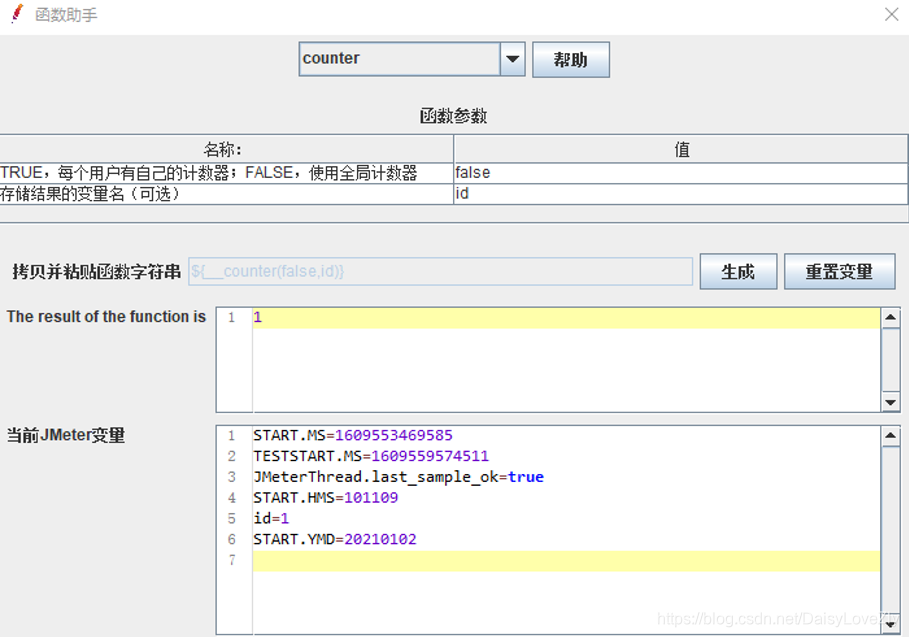Select the TRUE/FALSE counter parameter name row
Image resolution: width=909 pixels, height=637 pixels.
click(226, 173)
